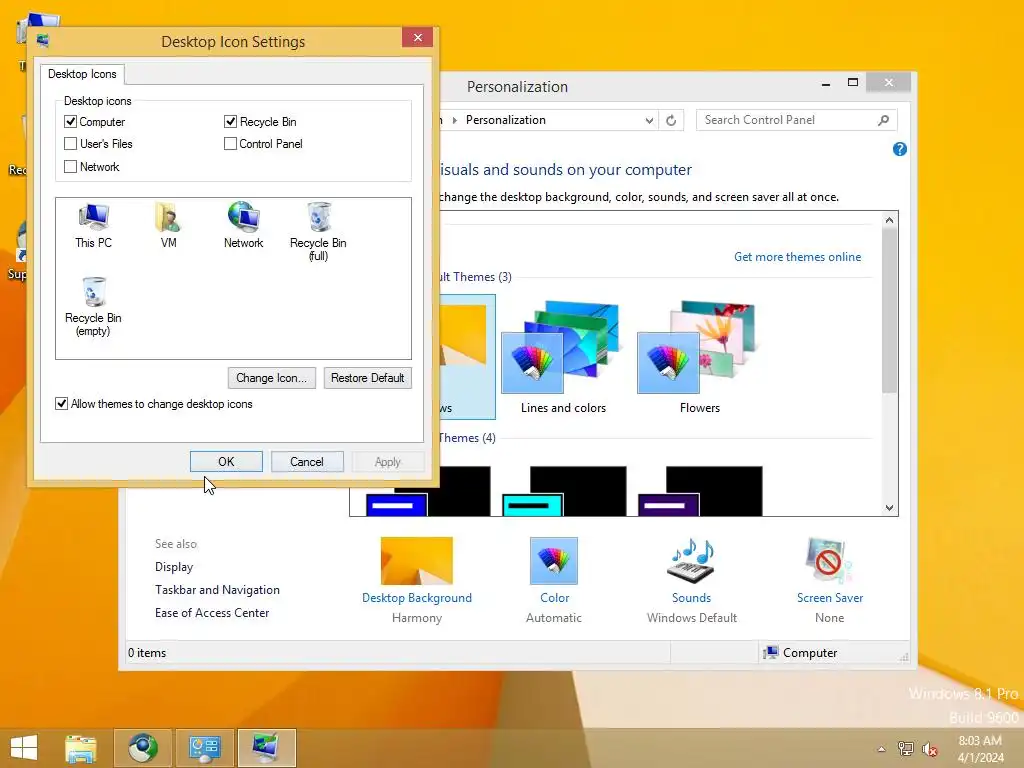1024x768 pixels.
Task: Open Taskbar and Navigation link
Action: tap(217, 590)
